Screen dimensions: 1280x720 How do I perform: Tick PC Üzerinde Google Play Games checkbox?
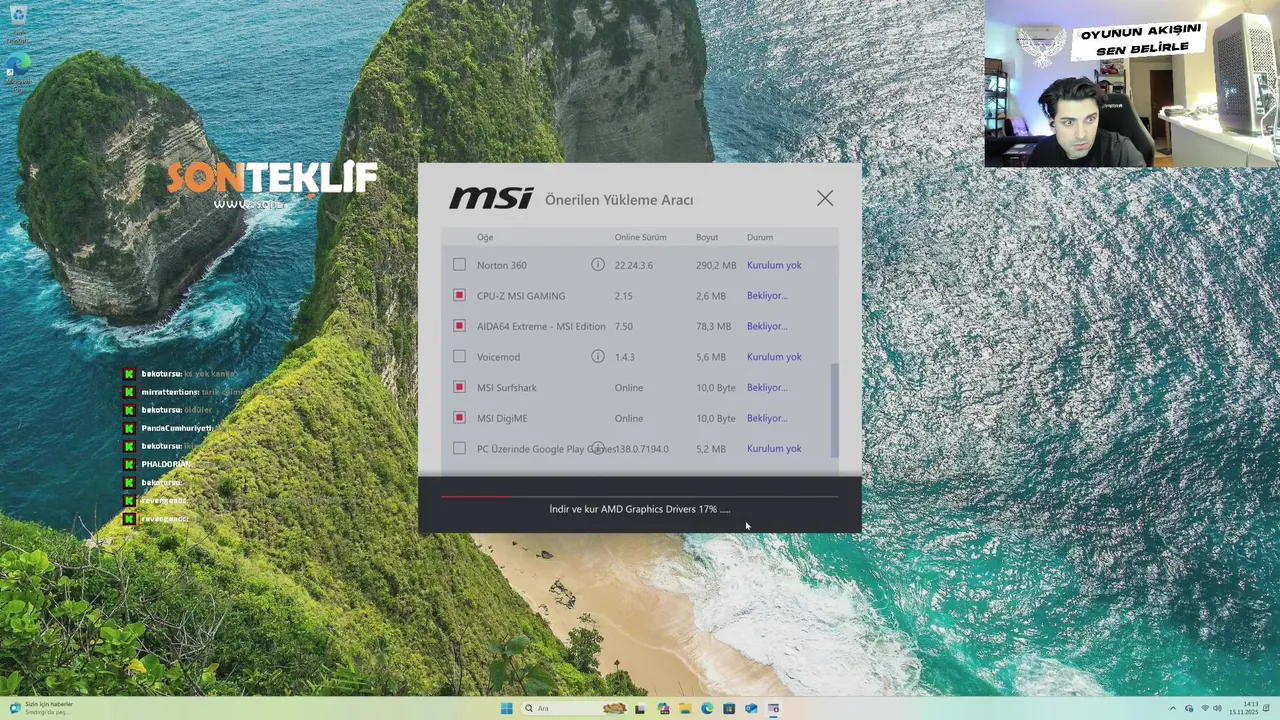coord(459,449)
